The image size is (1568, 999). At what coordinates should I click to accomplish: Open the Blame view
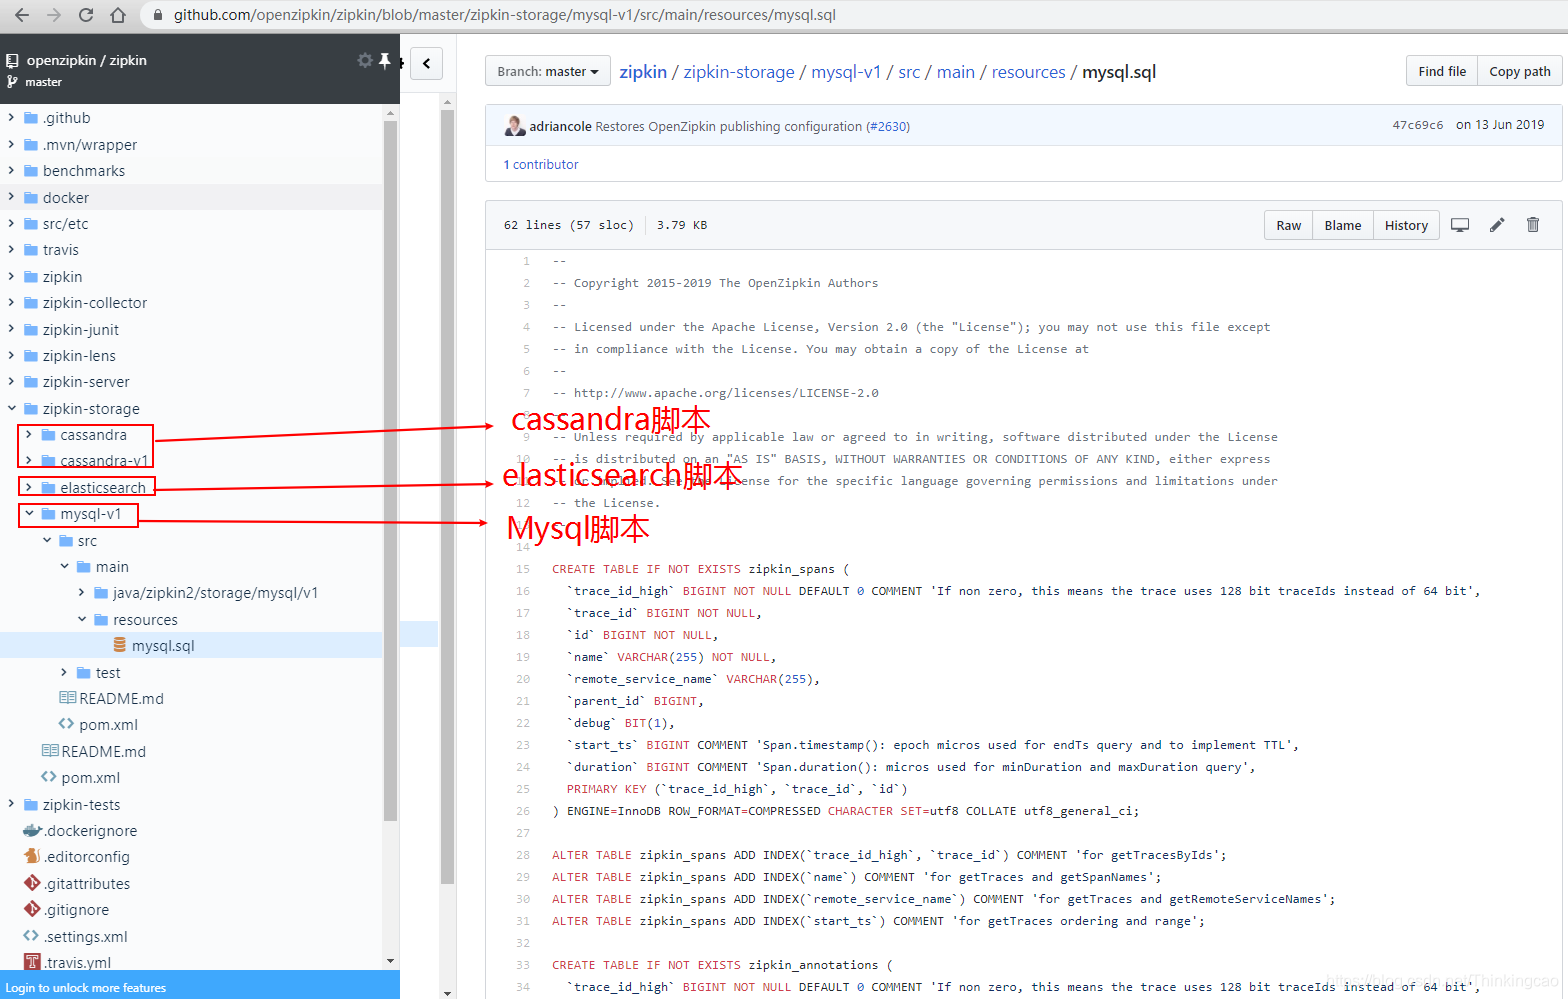[x=1343, y=225]
